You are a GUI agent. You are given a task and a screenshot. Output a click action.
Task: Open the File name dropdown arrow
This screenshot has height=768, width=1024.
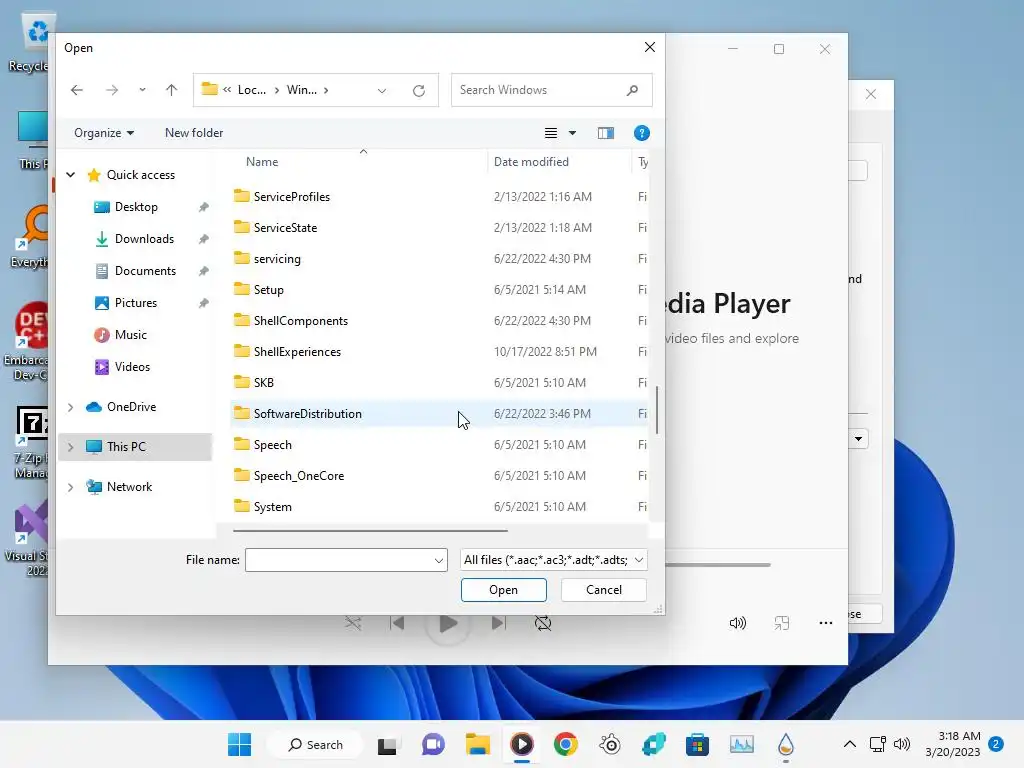click(x=439, y=560)
